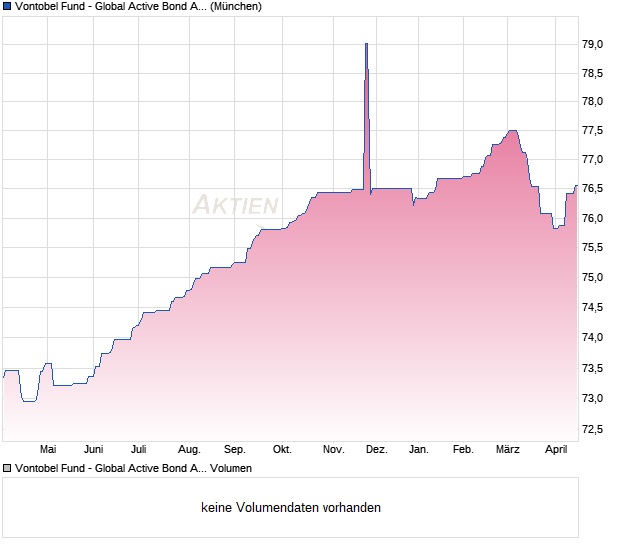
Task: Click the 'Juli' month label on x-axis
Action: point(139,449)
